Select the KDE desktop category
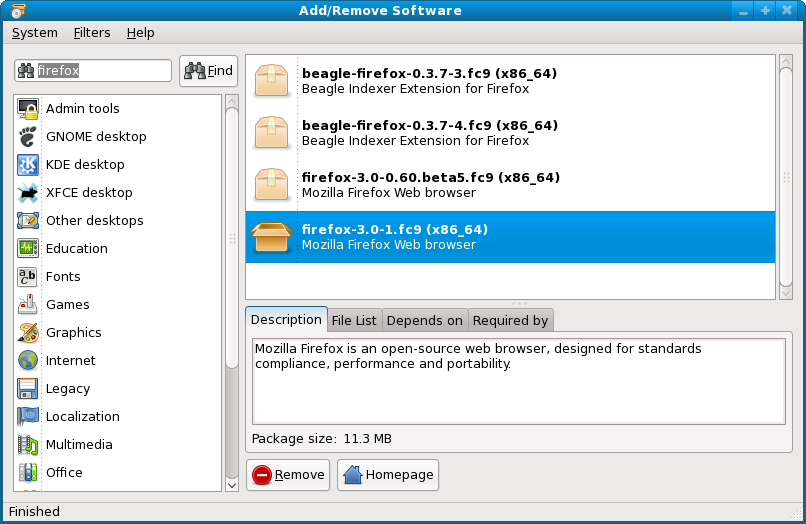806x524 pixels. point(118,165)
